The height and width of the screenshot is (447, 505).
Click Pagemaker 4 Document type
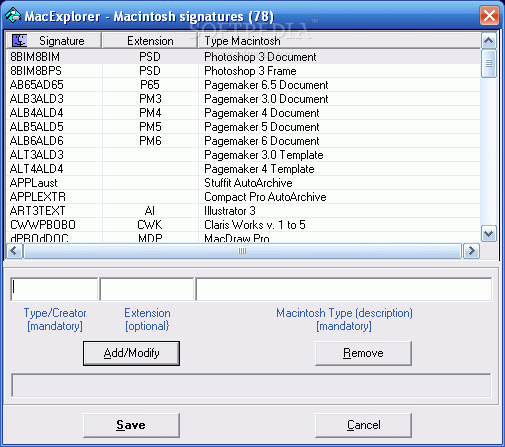tap(262, 113)
